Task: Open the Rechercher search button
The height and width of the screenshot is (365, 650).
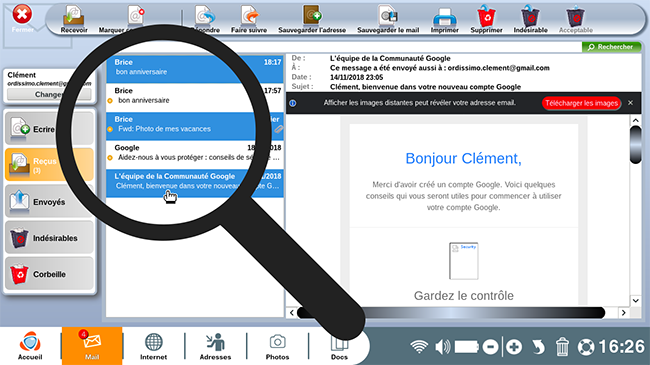Action: [611, 47]
